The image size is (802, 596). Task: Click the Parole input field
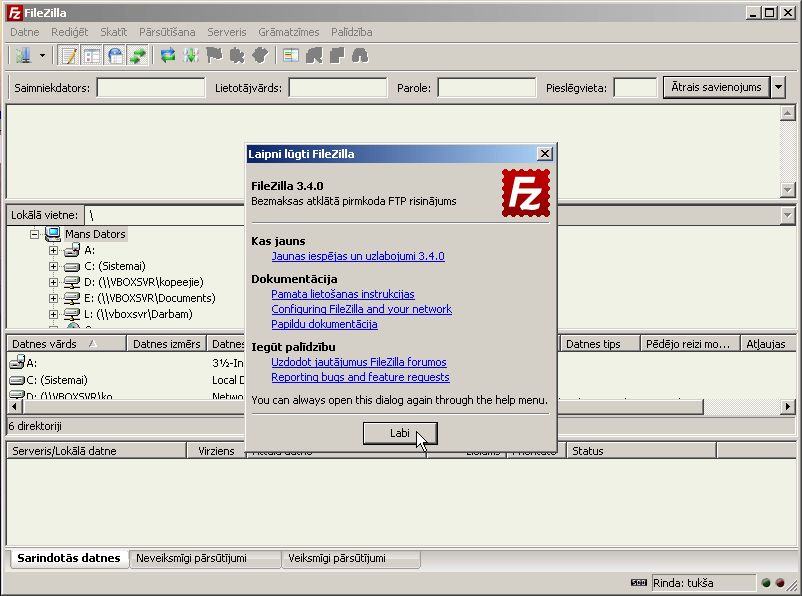pos(486,87)
